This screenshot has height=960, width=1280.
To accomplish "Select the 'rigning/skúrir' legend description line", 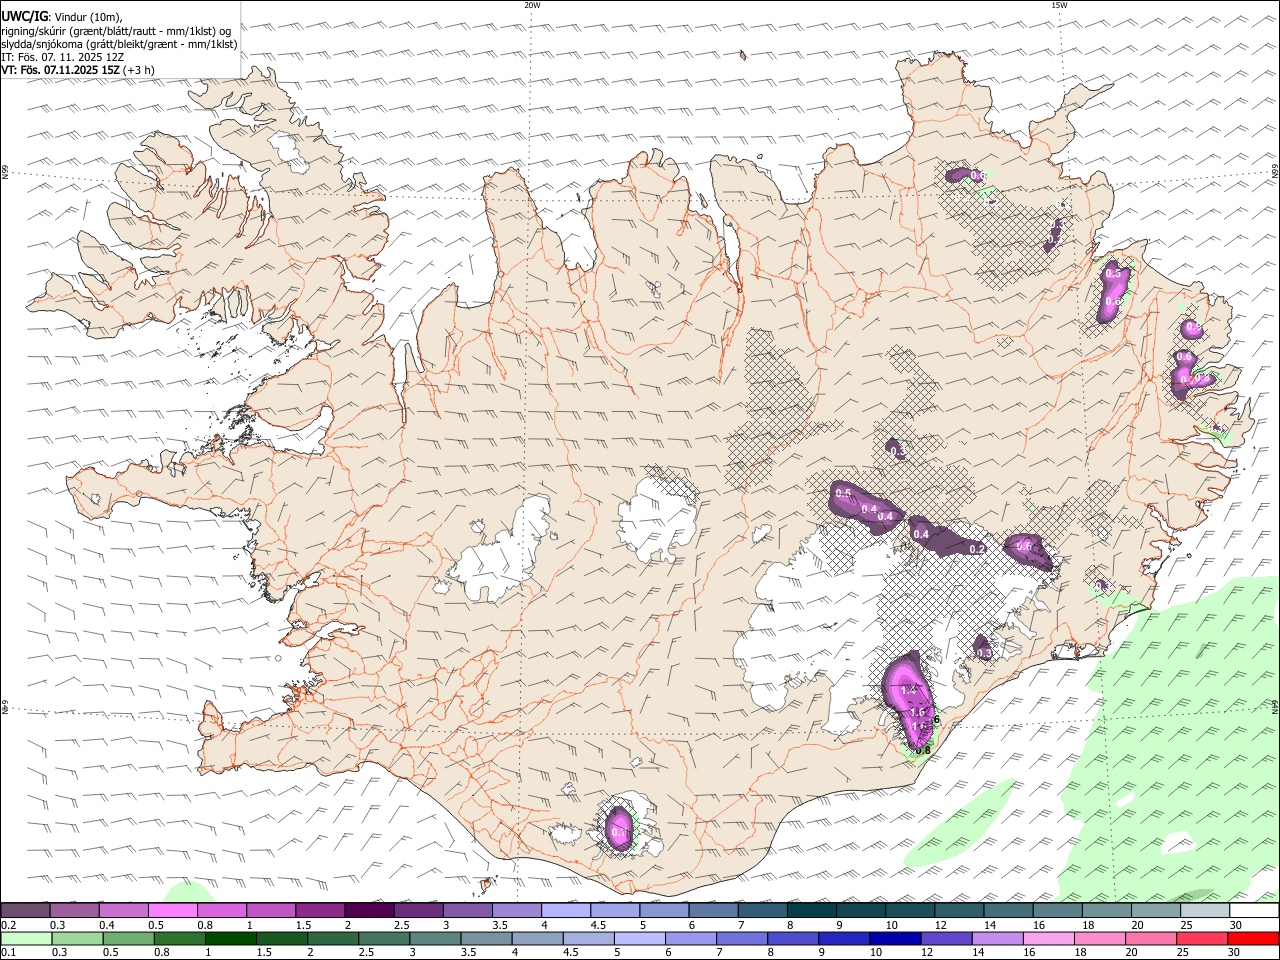I will coord(116,30).
